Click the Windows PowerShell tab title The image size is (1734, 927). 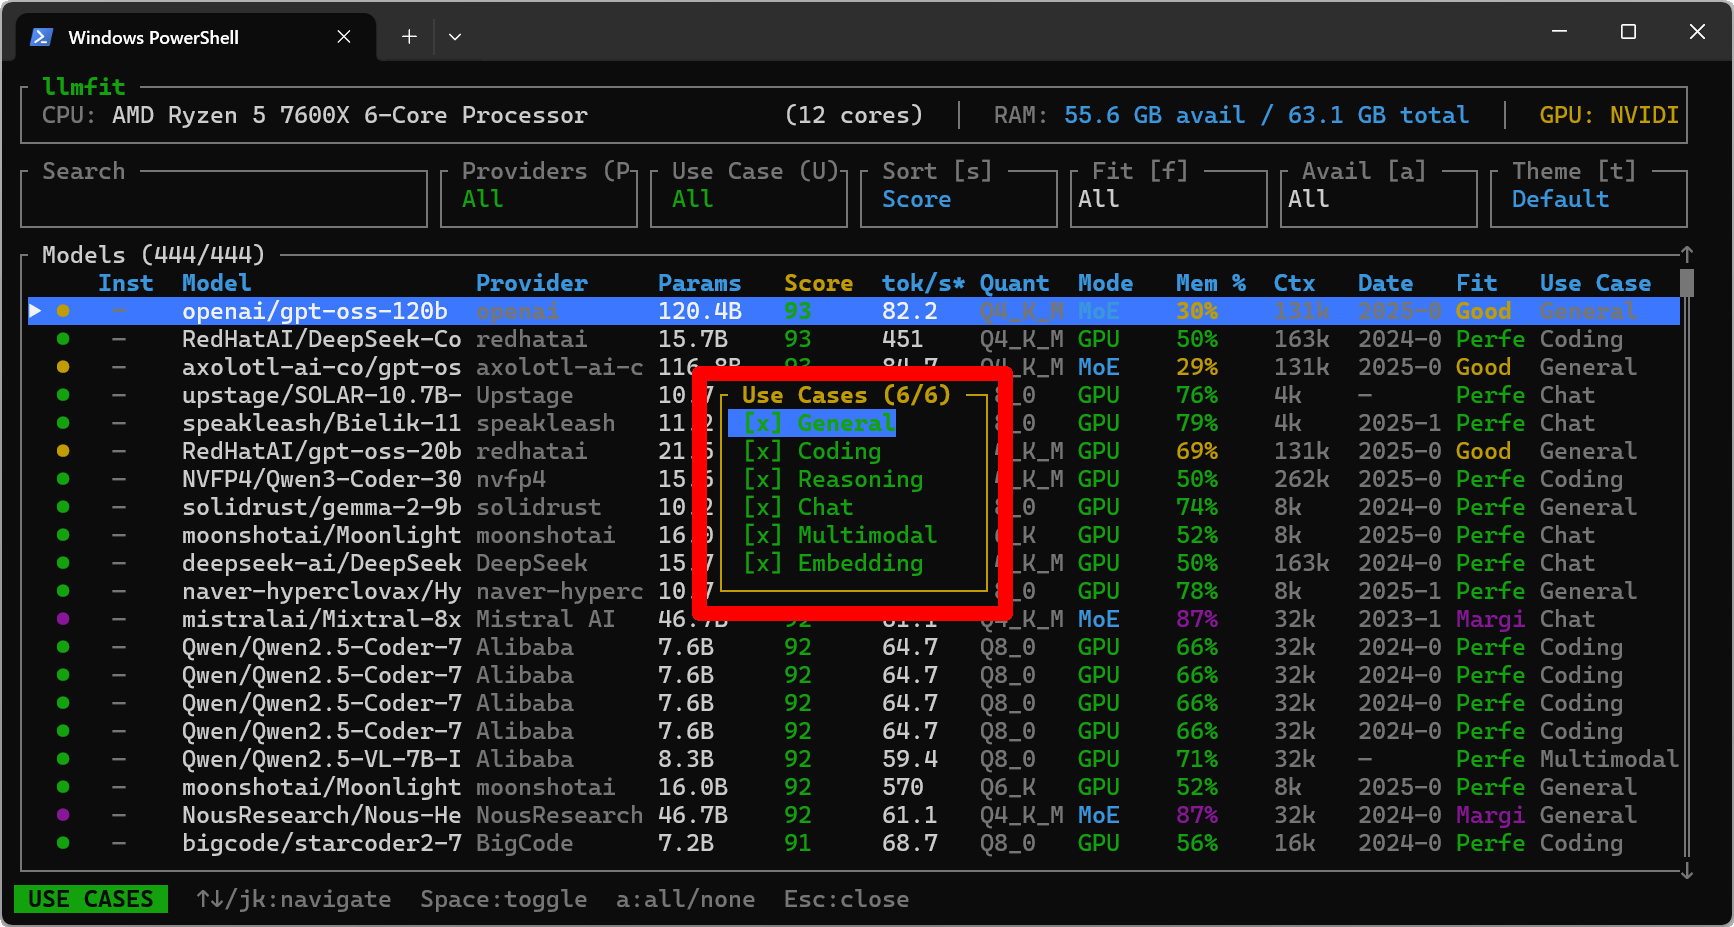[153, 37]
